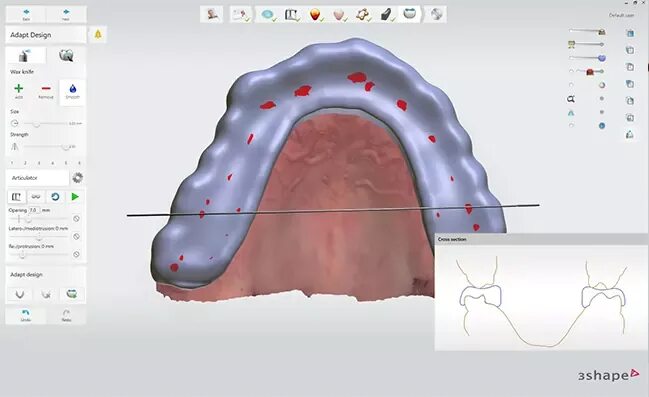Reset the Re-/protrusion value icon
The height and width of the screenshot is (397, 649).
click(x=76, y=254)
